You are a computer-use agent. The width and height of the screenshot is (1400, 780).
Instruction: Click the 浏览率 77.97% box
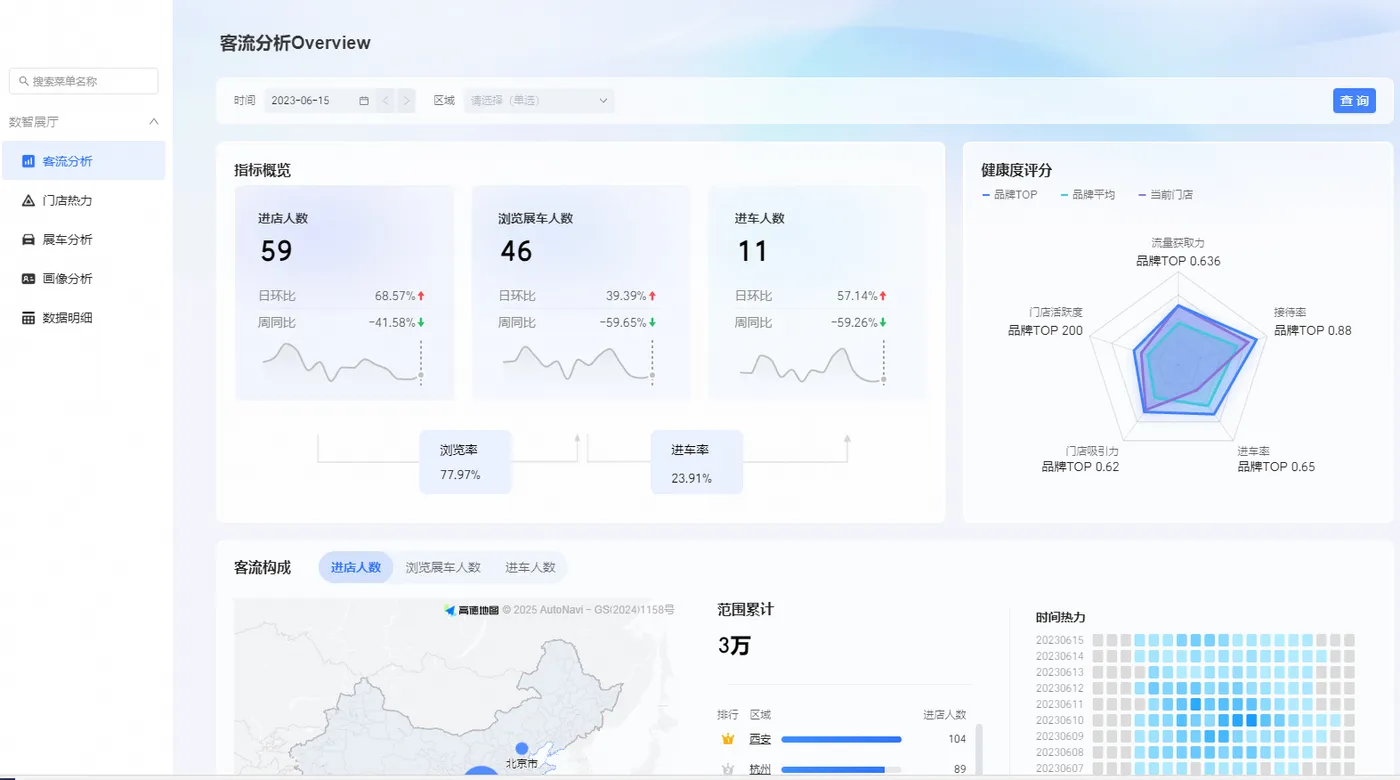pos(465,462)
